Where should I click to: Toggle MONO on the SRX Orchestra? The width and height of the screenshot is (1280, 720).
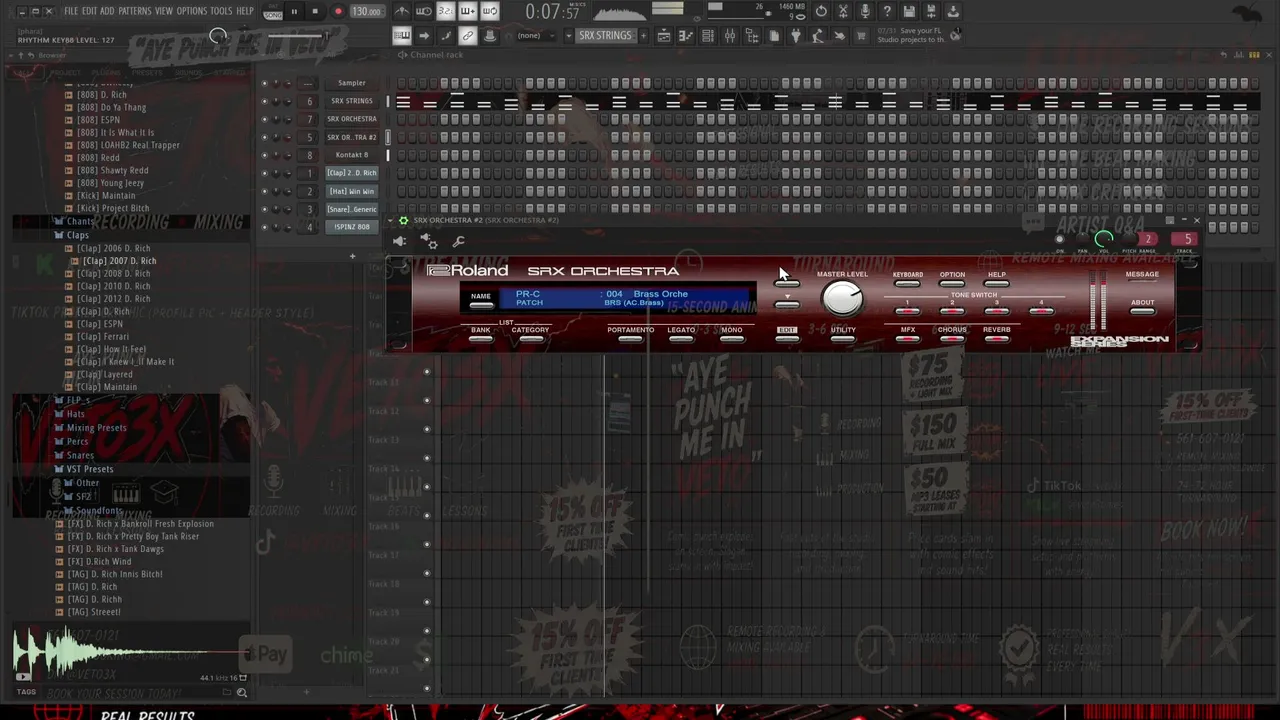[x=732, y=340]
